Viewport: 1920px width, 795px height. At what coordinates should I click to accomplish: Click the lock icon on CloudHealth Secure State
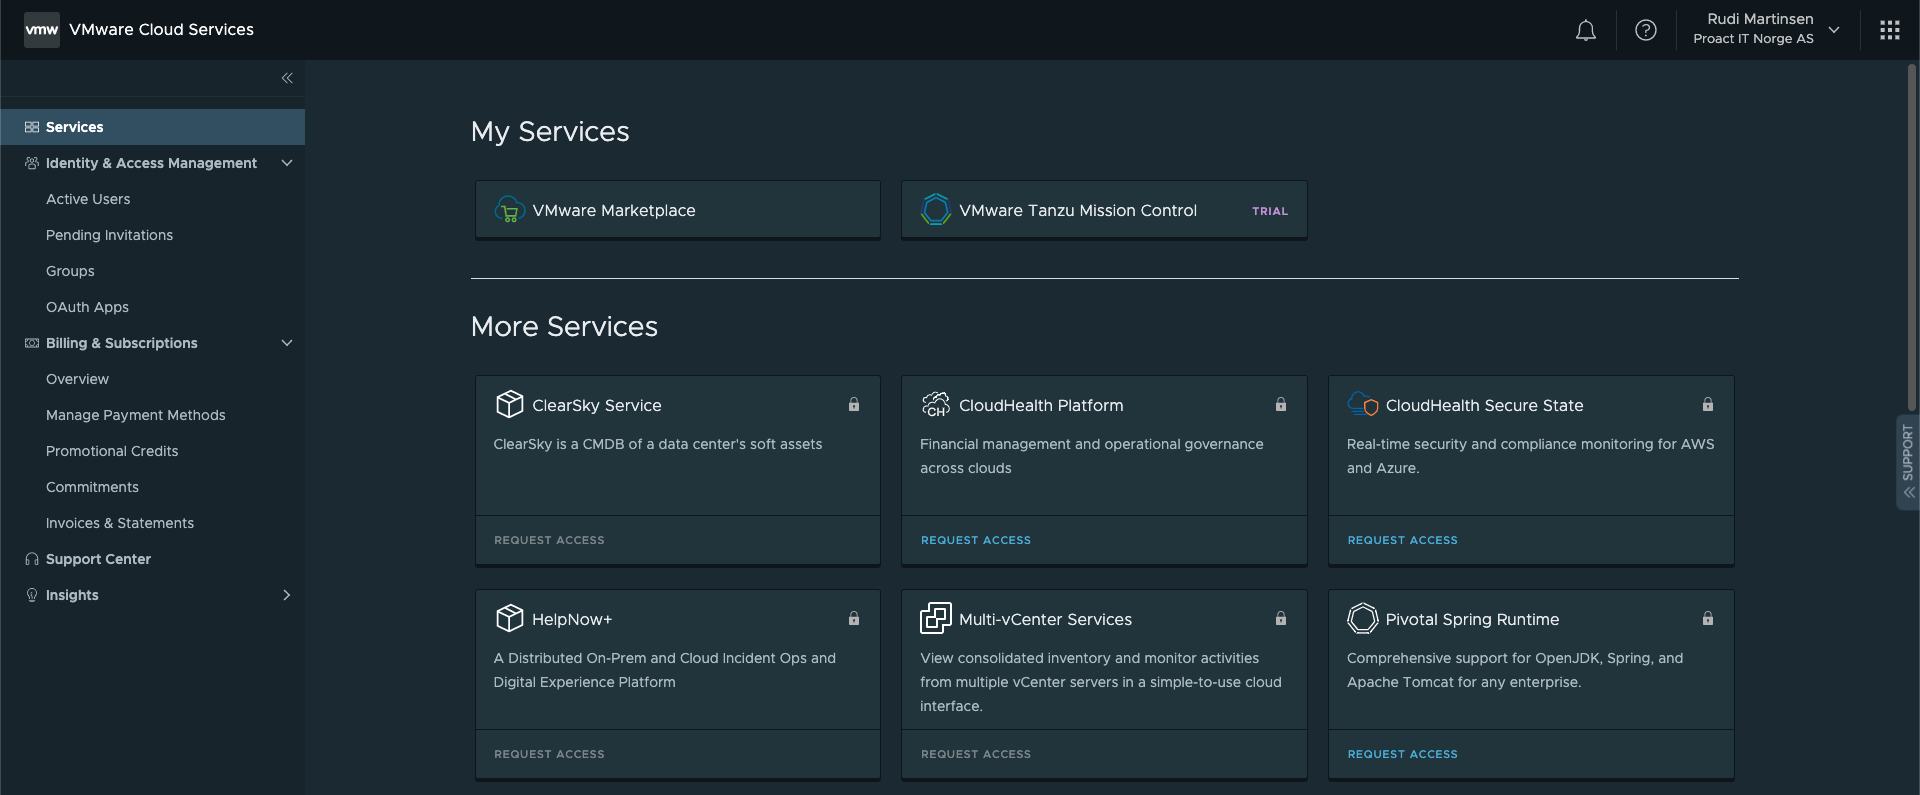coord(1708,404)
